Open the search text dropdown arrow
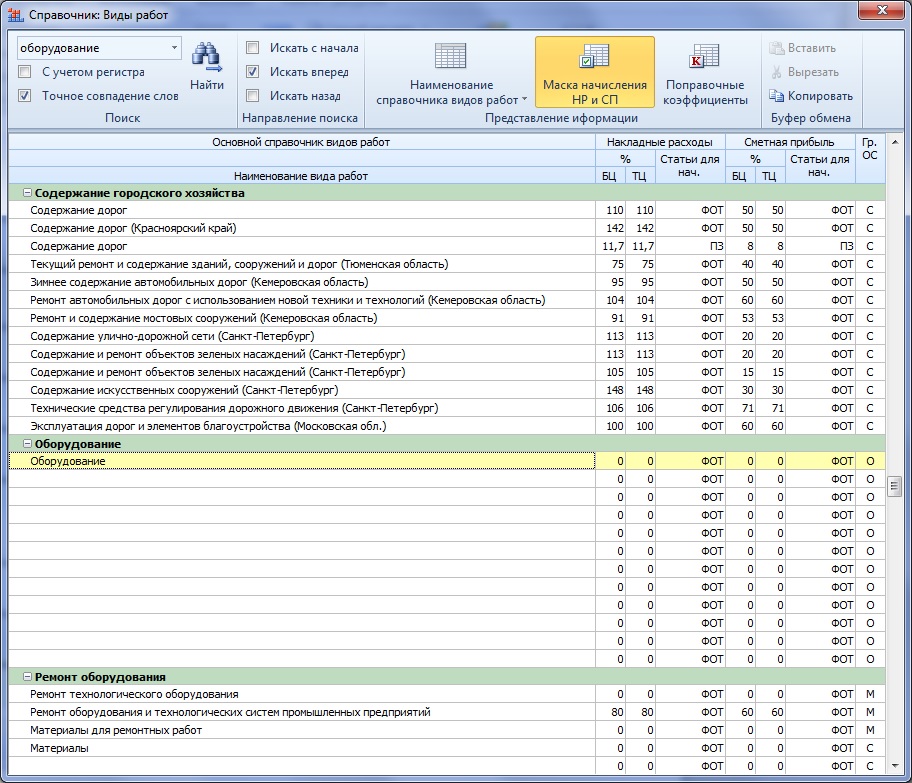This screenshot has width=912, height=783. 174,48
